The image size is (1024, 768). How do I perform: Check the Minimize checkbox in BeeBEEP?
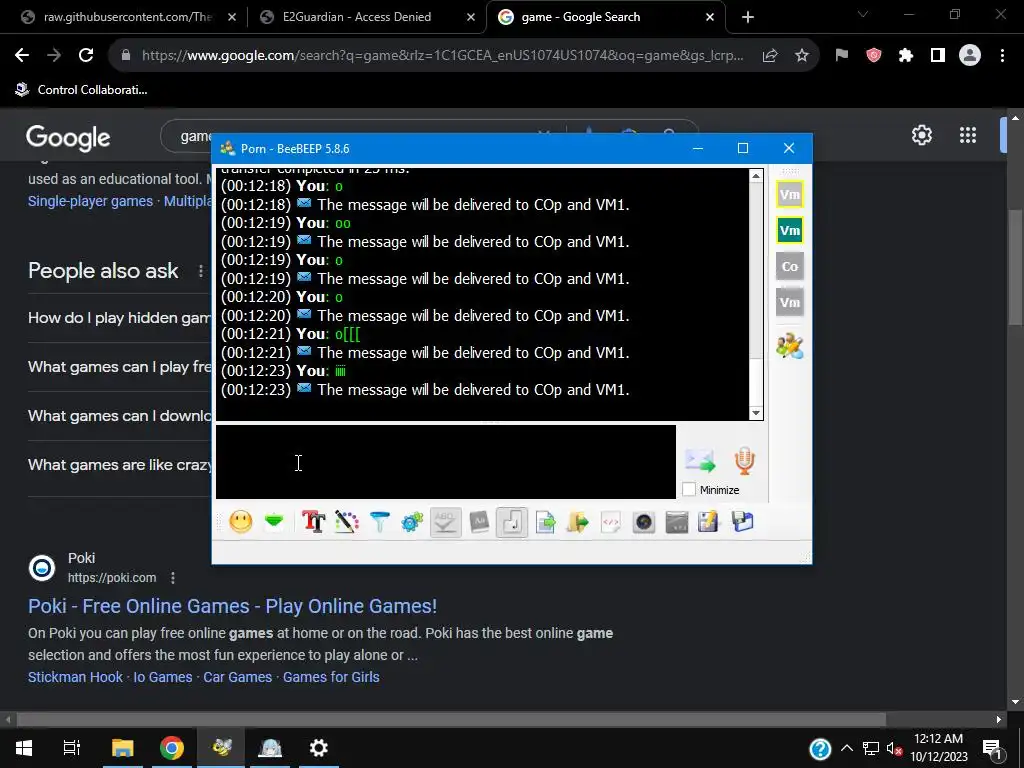(x=689, y=489)
